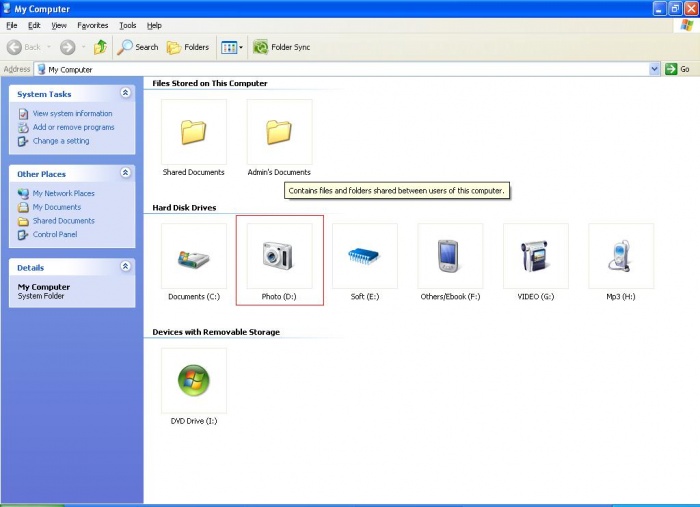This screenshot has width=700, height=507.
Task: Select the Others/Ebook (F:) drive icon
Action: click(x=450, y=257)
